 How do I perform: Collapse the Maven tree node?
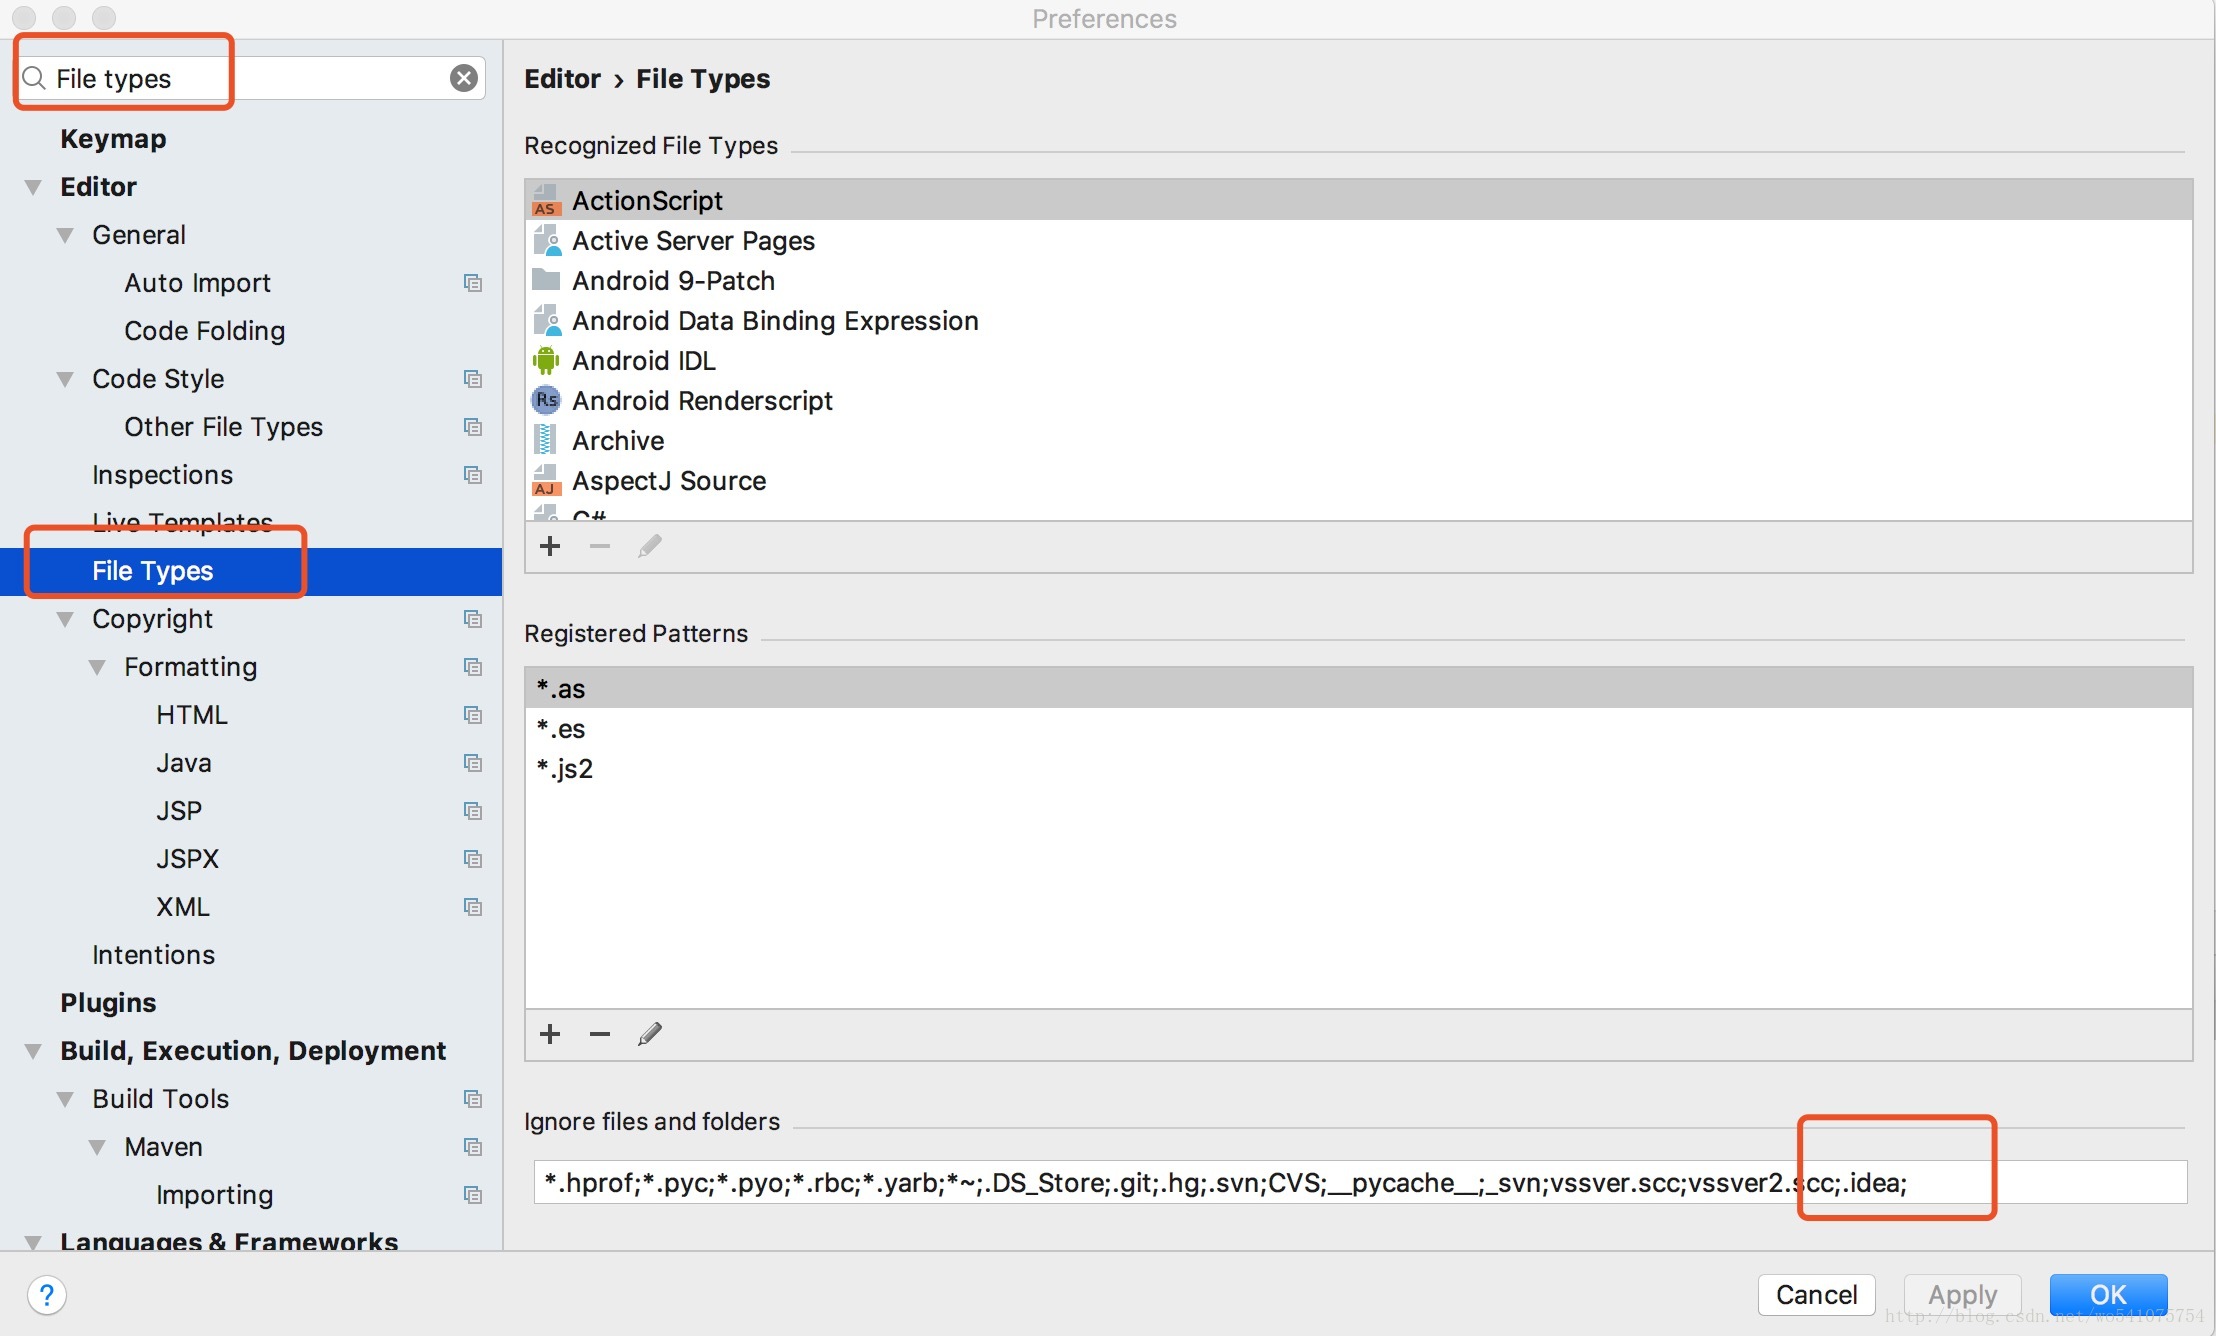click(x=97, y=1147)
